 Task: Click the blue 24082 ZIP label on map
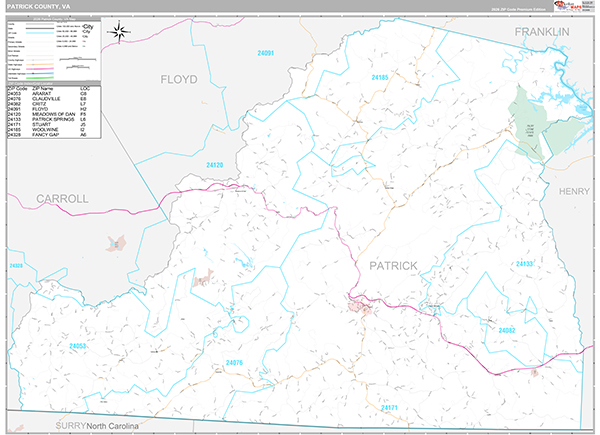click(507, 330)
